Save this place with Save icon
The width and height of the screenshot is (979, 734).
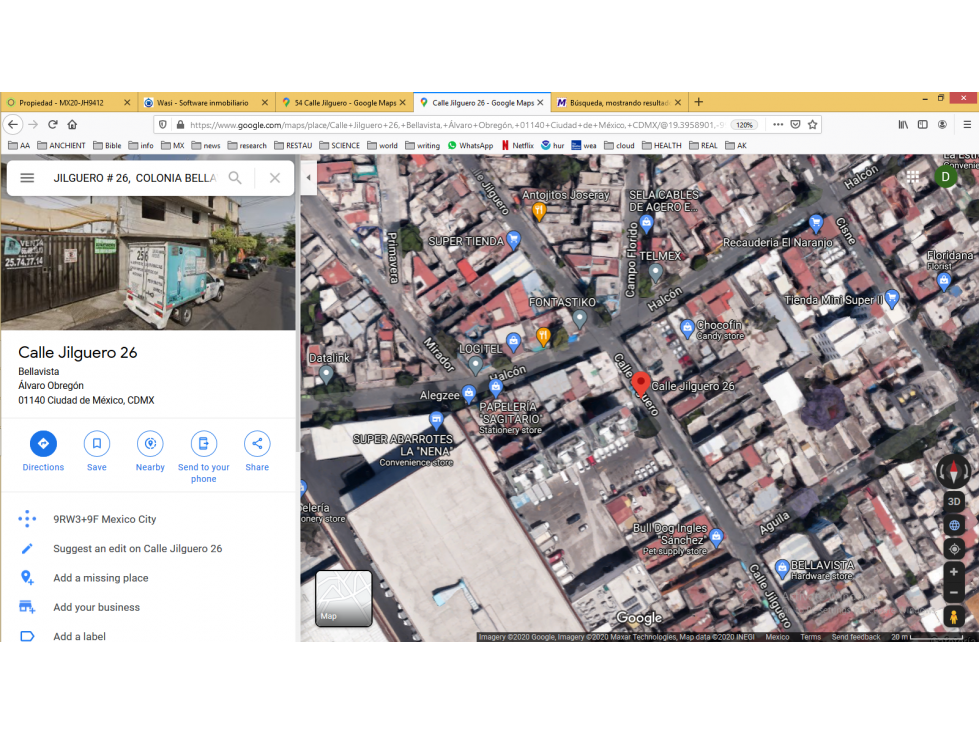pos(97,444)
